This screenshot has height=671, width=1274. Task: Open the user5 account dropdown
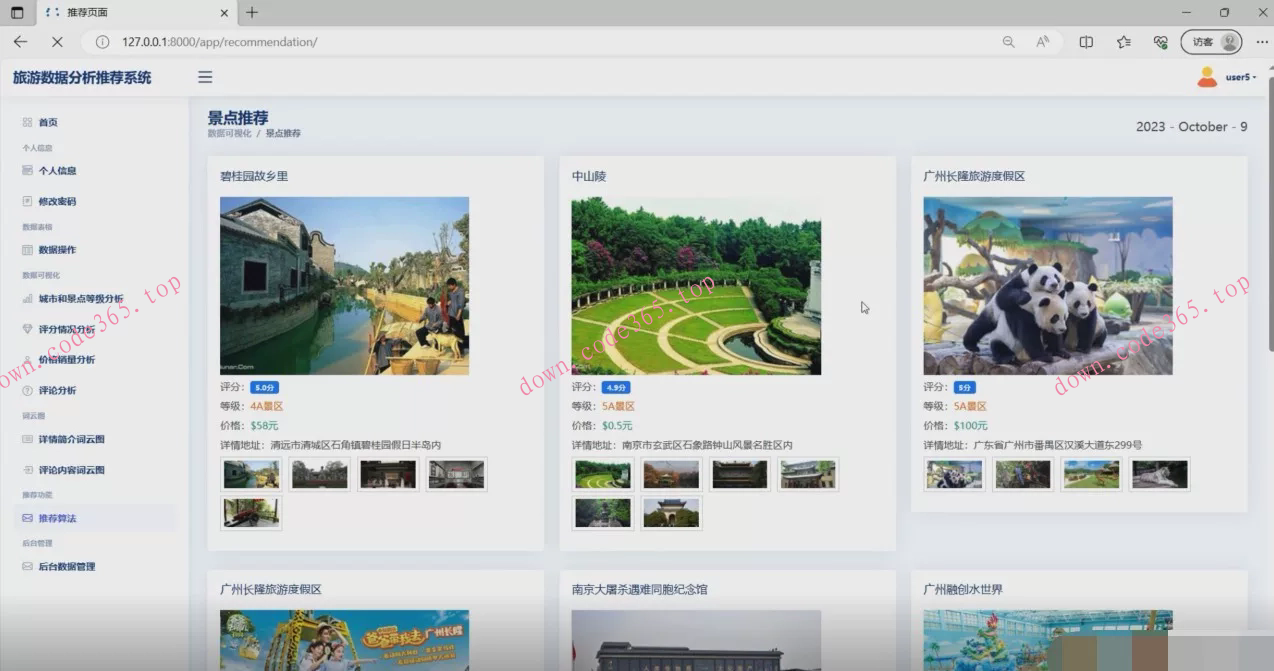pos(1227,77)
